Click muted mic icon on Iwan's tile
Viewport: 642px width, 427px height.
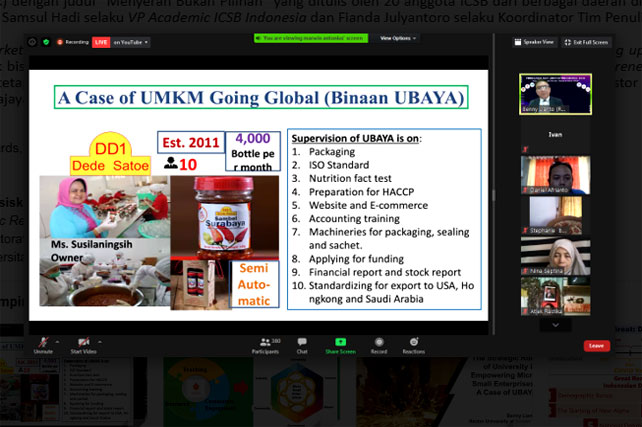pos(525,149)
